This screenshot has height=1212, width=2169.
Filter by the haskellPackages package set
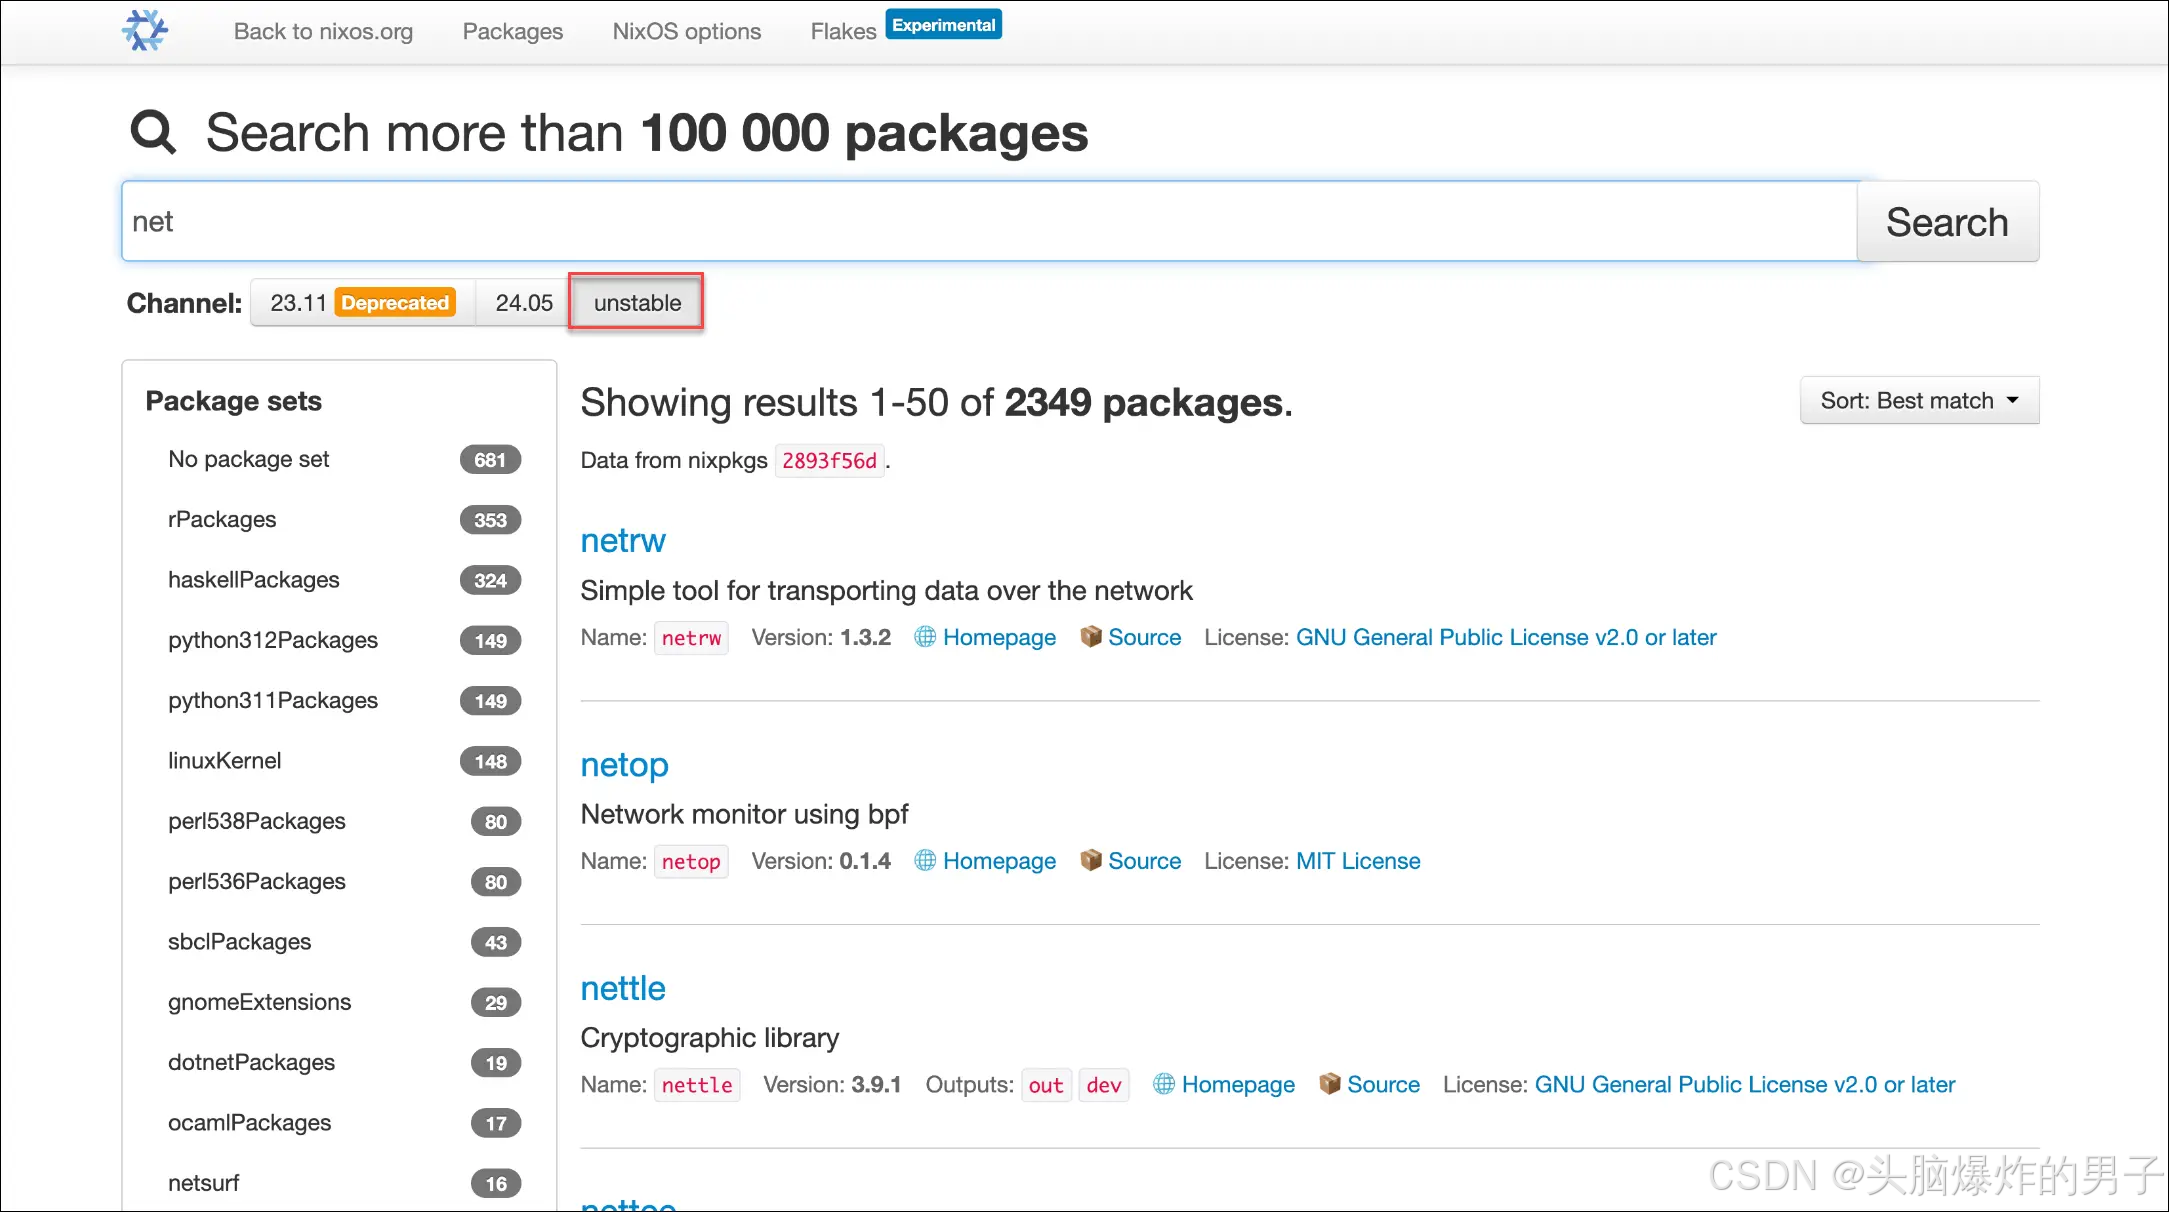(254, 580)
